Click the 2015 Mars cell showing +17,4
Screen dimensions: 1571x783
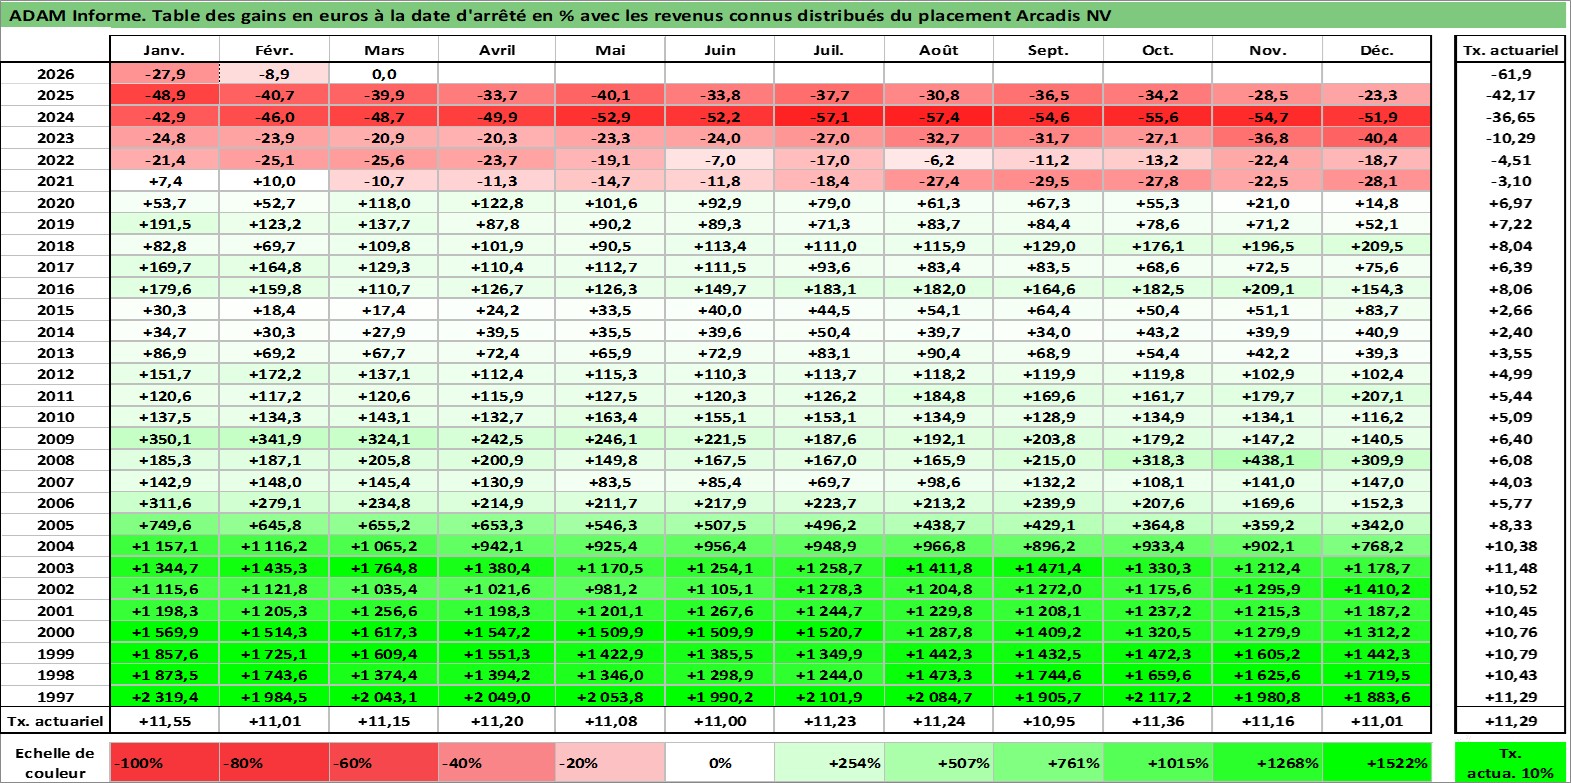point(384,310)
